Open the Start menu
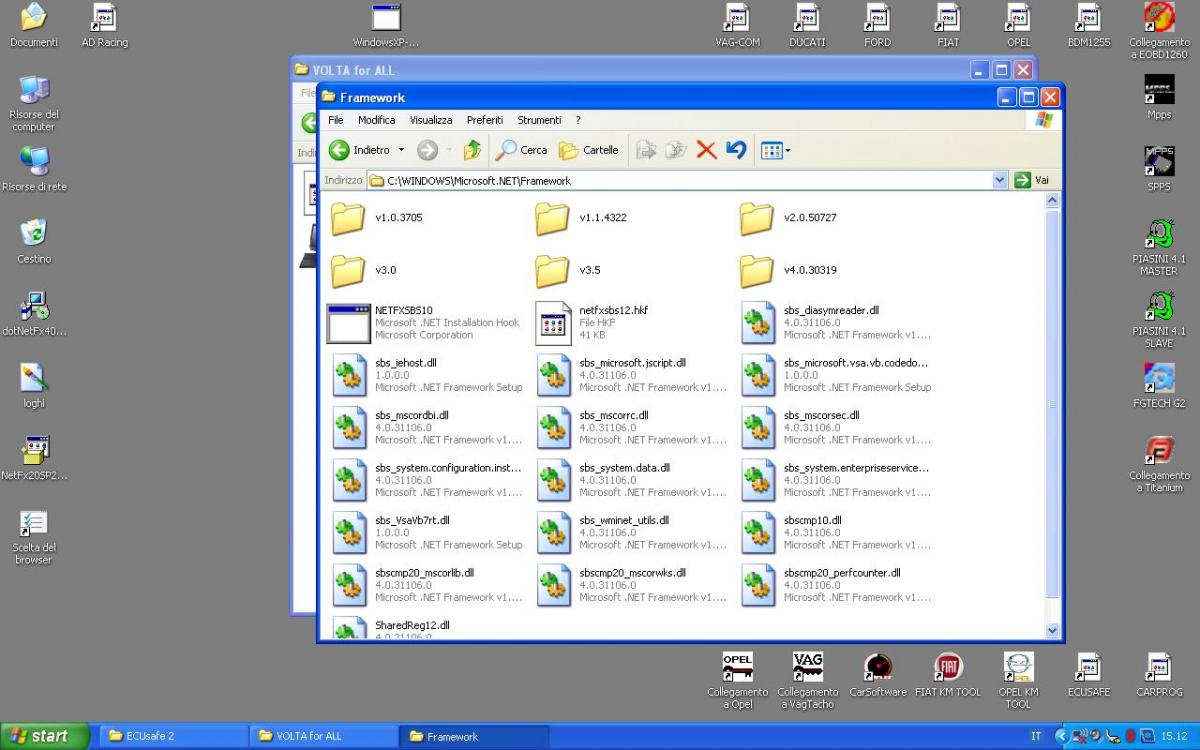Screen dimensions: 1200x750 (45, 736)
